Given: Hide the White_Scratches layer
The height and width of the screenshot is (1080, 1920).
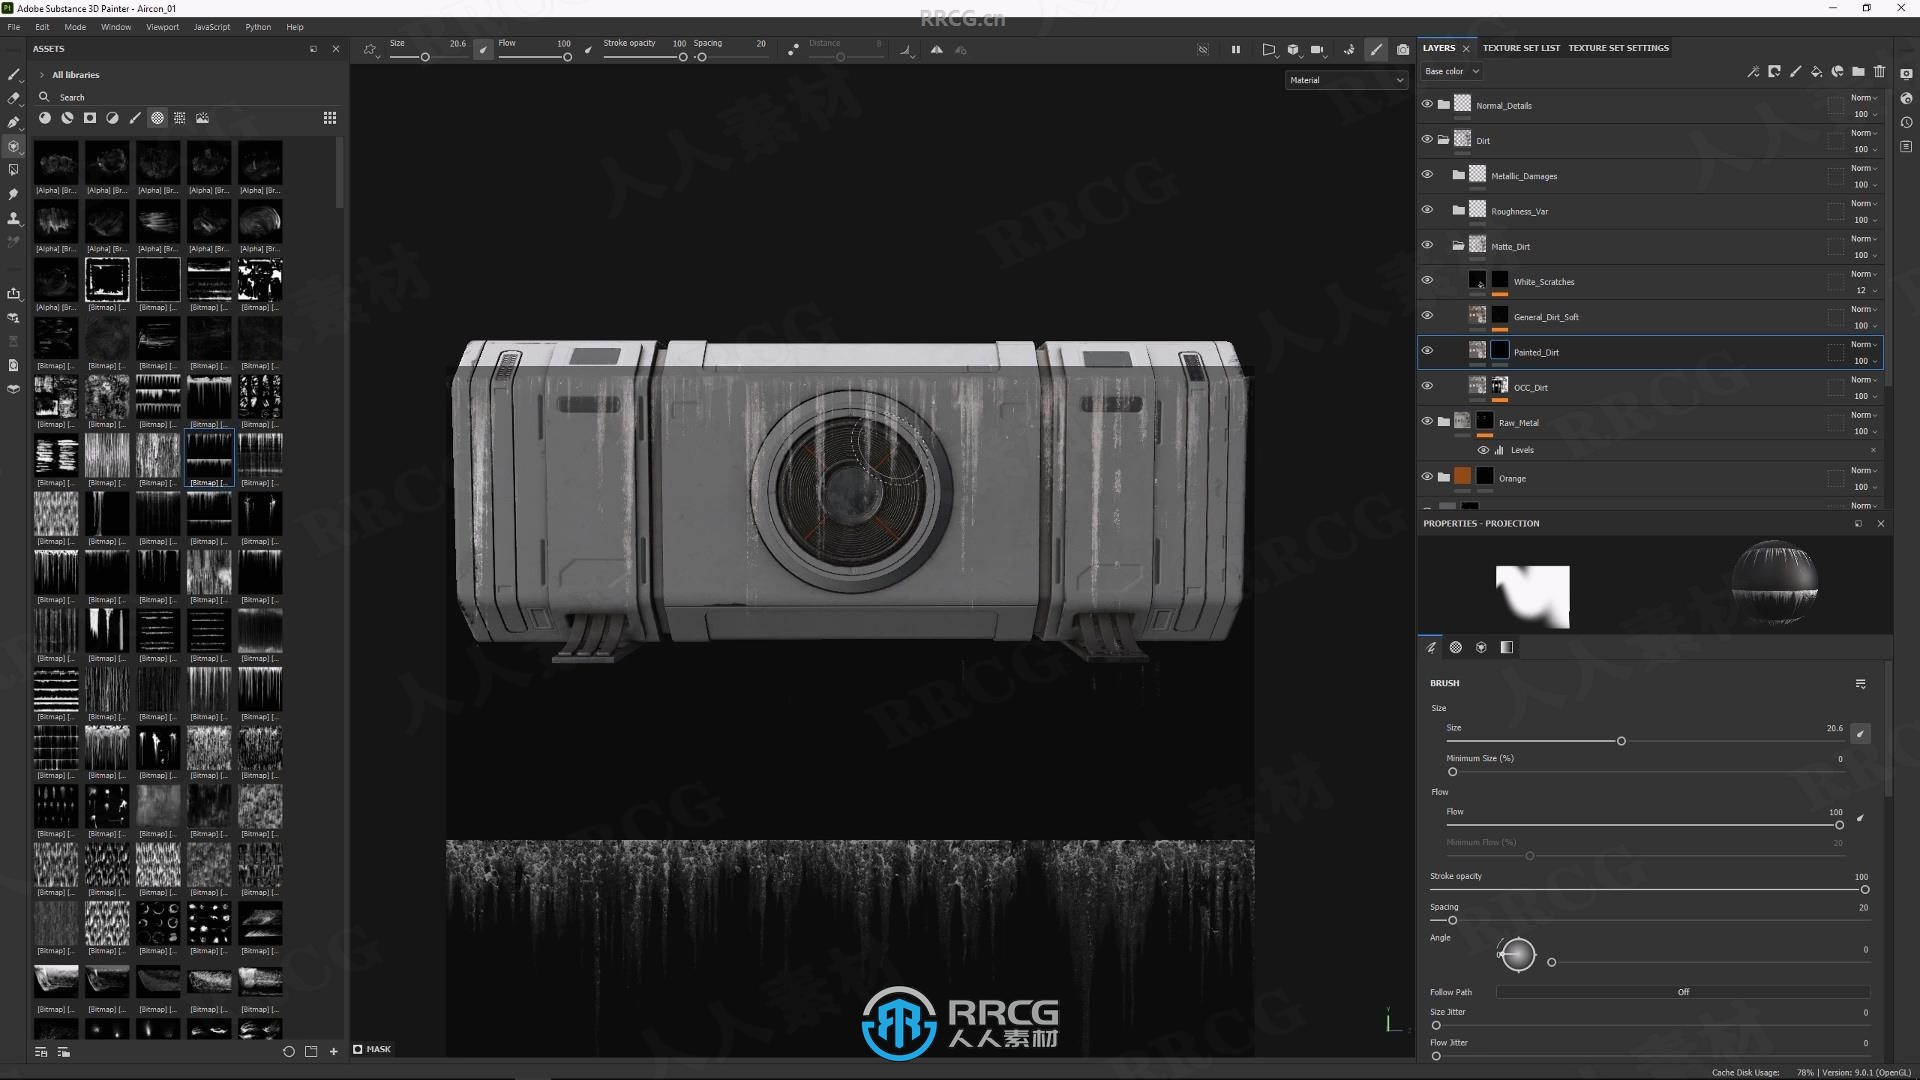Looking at the screenshot, I should tap(1427, 280).
